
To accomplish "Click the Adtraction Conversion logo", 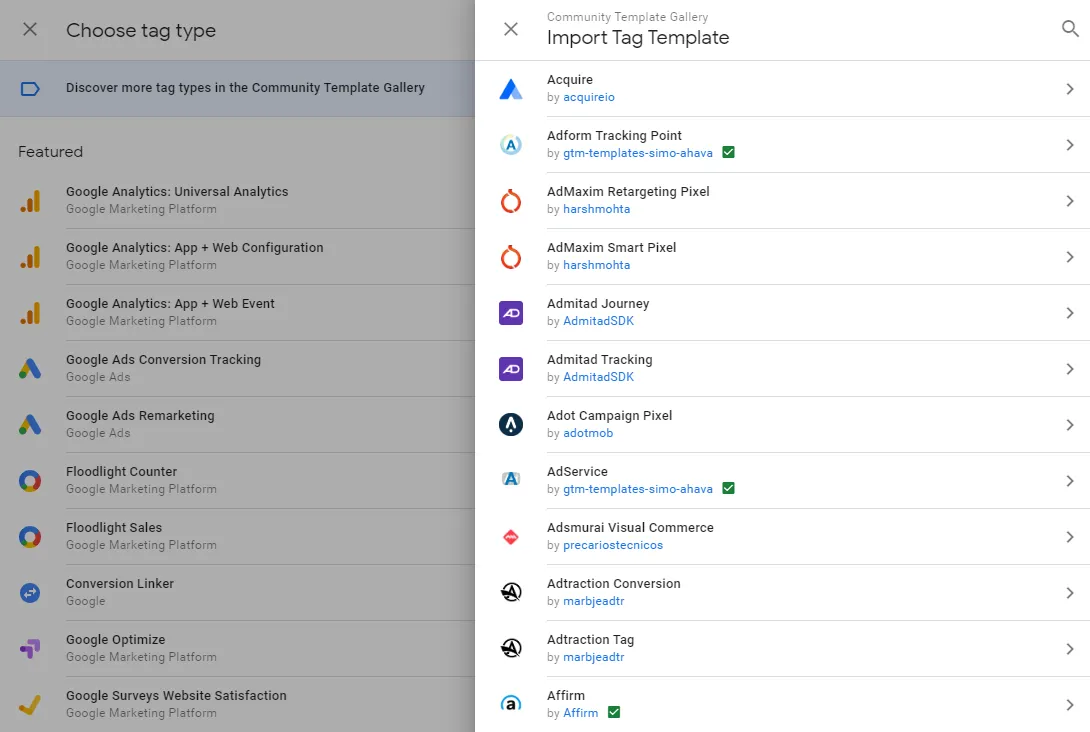I will [511, 592].
